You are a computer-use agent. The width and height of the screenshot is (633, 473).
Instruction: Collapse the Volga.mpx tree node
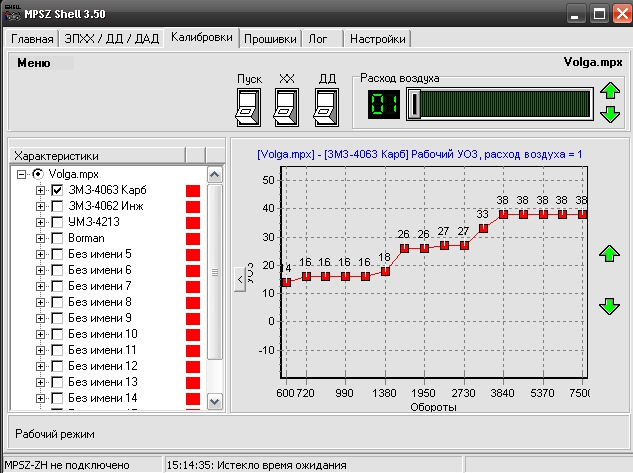(23, 174)
